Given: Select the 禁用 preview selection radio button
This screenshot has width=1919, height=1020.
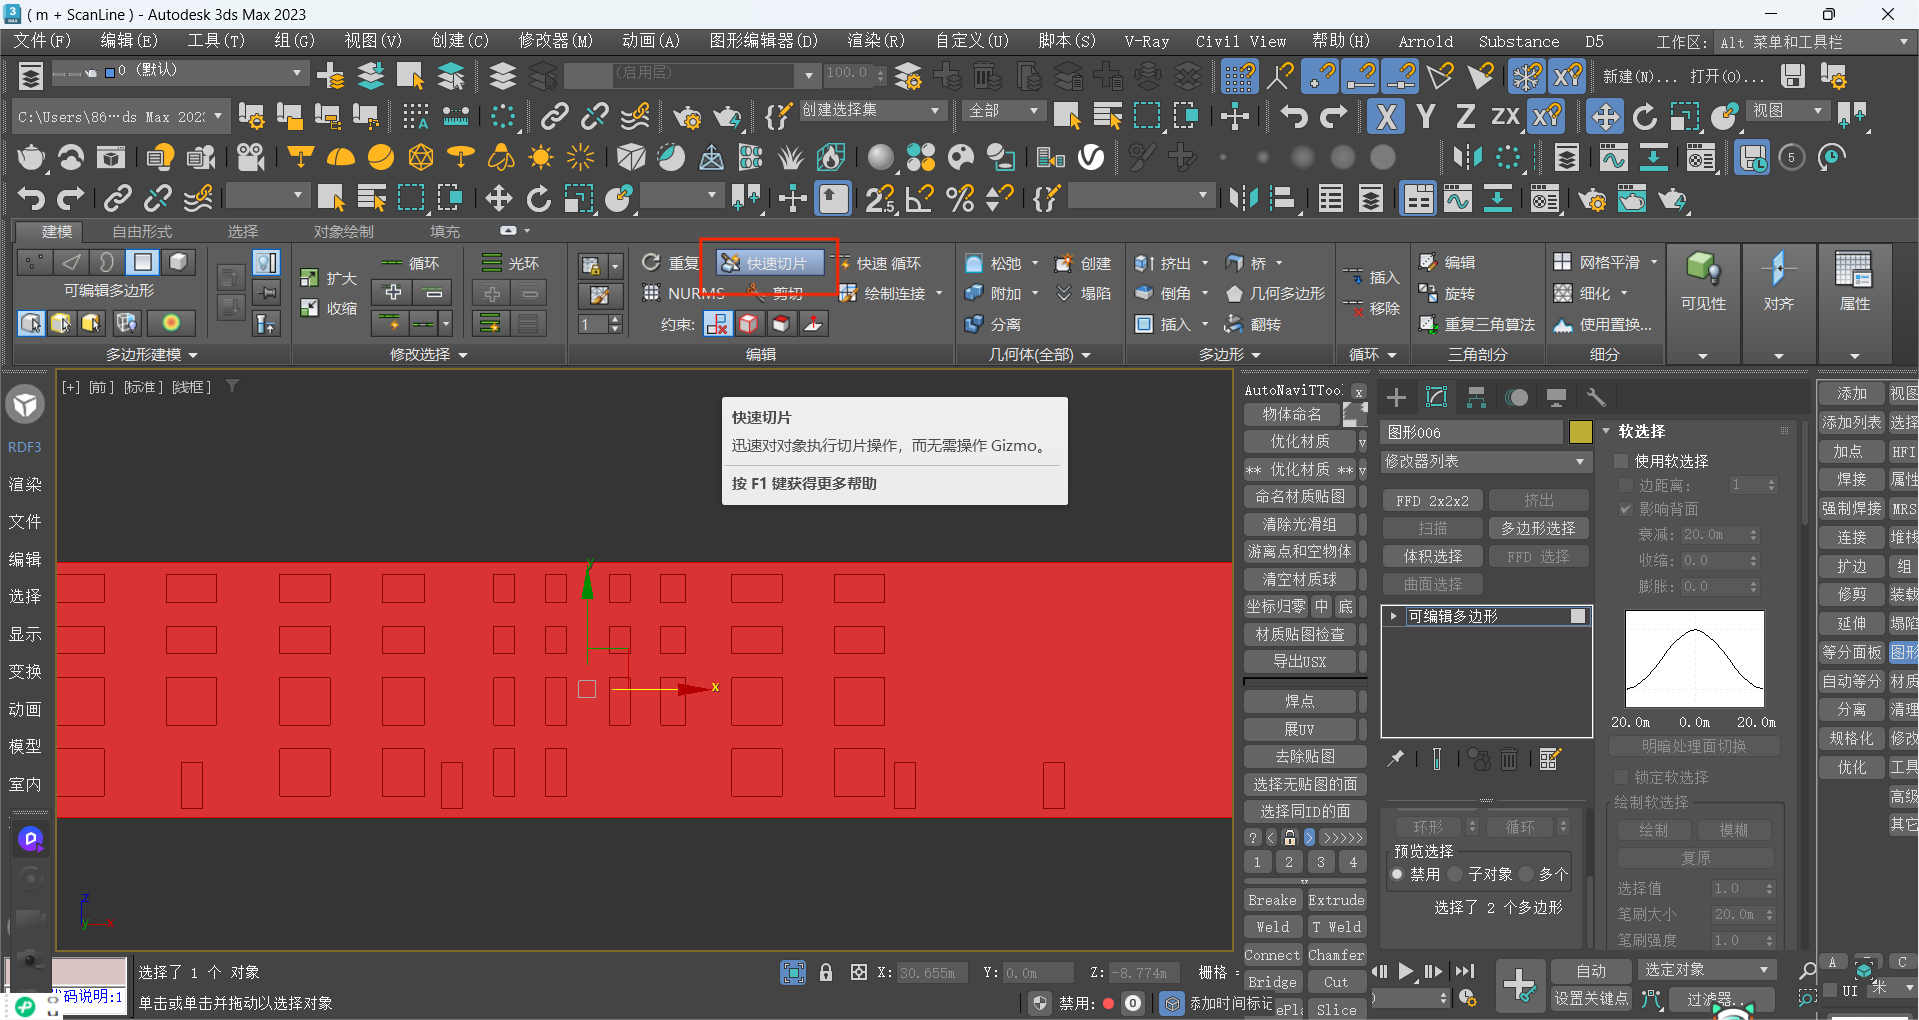Looking at the screenshot, I should pos(1398,874).
